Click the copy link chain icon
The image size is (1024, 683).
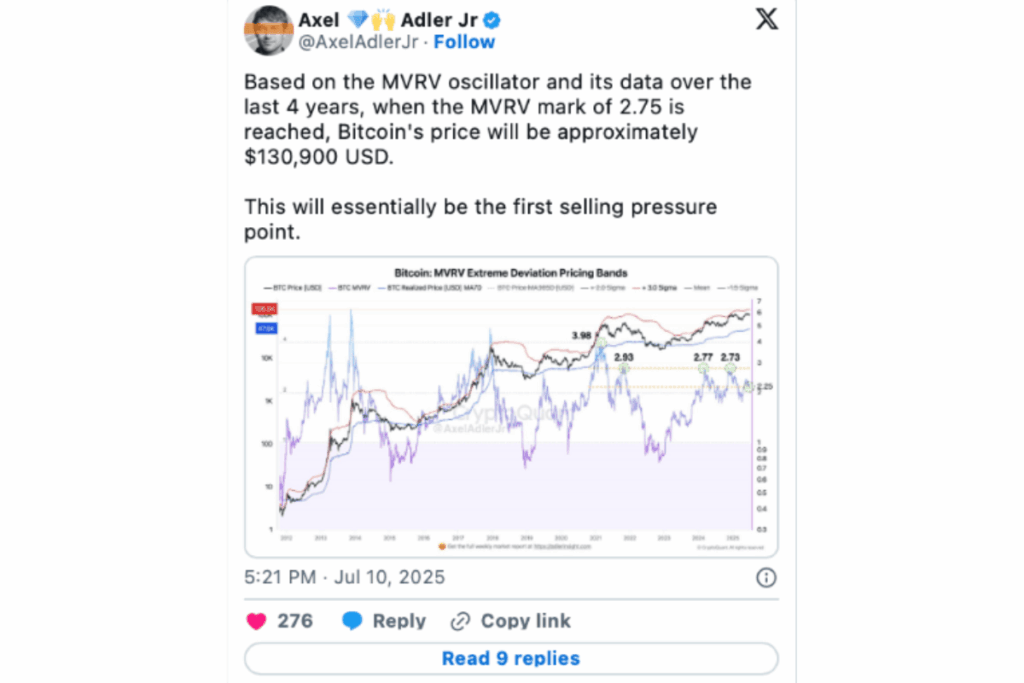tap(460, 621)
